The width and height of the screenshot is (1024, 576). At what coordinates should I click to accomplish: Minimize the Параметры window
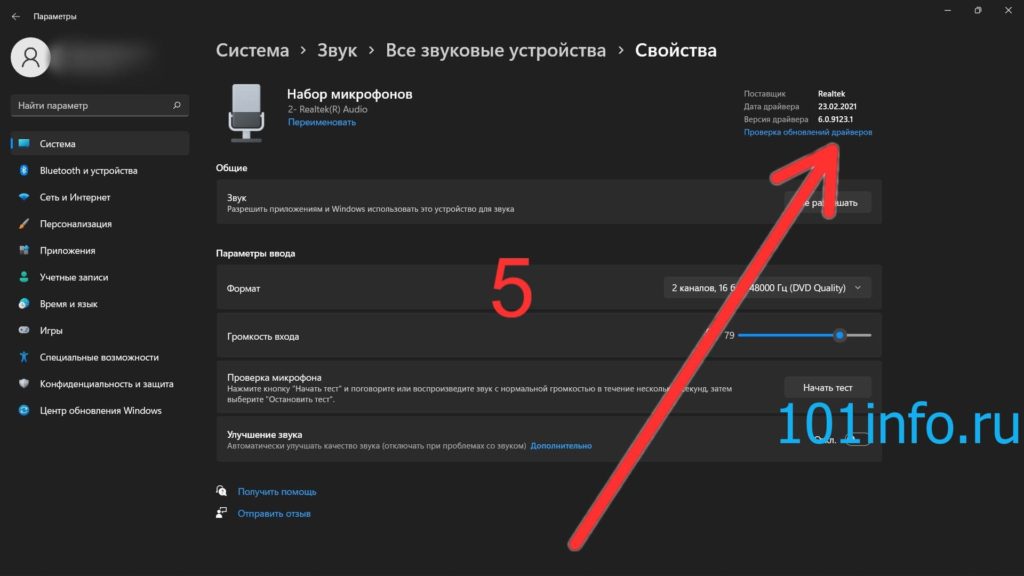click(948, 10)
